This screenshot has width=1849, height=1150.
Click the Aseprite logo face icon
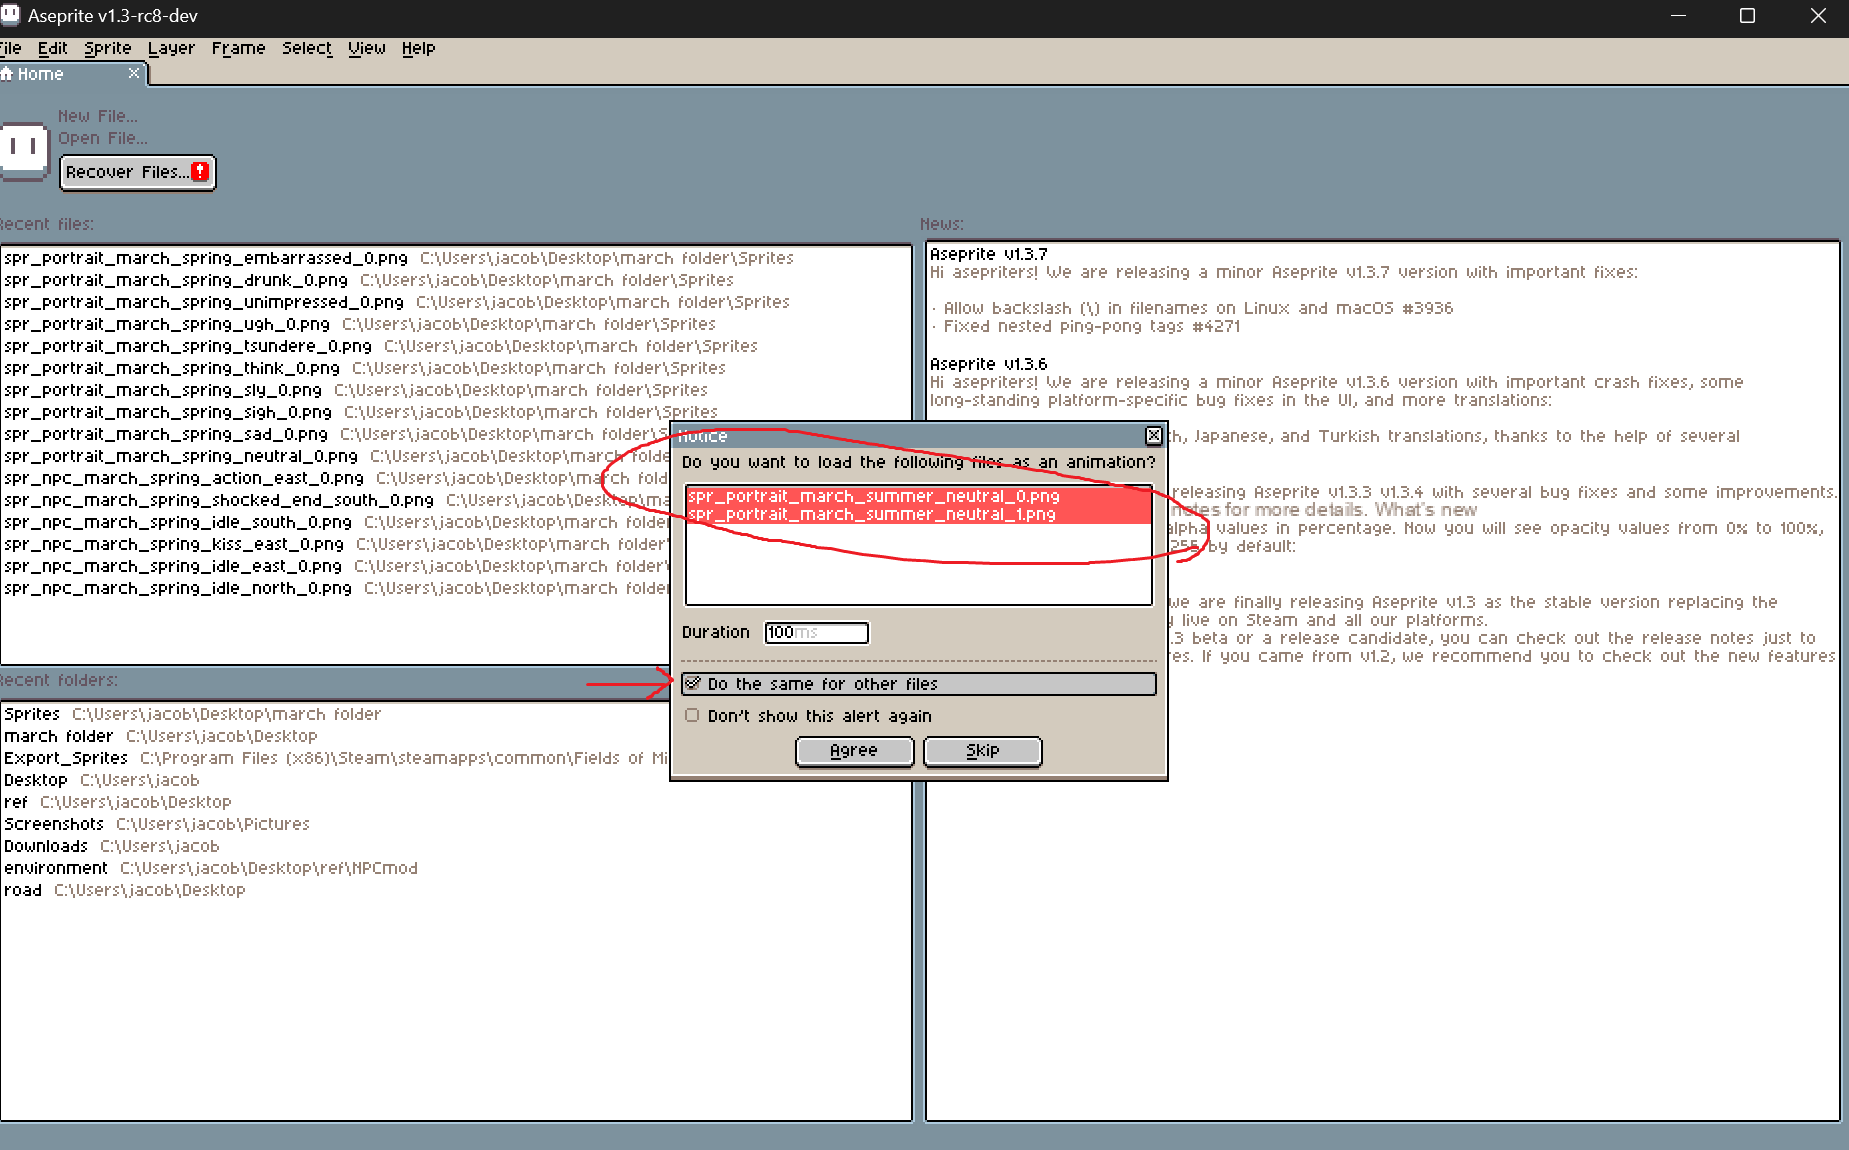pos(24,150)
